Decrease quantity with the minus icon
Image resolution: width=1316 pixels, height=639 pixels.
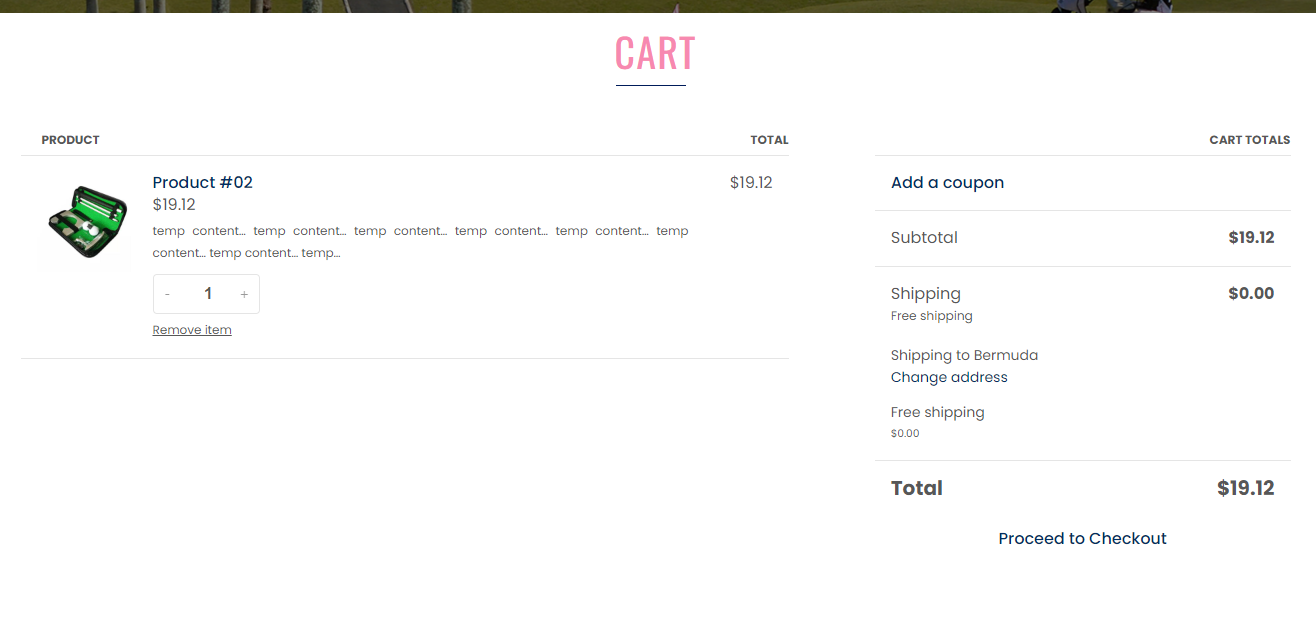pos(167,294)
